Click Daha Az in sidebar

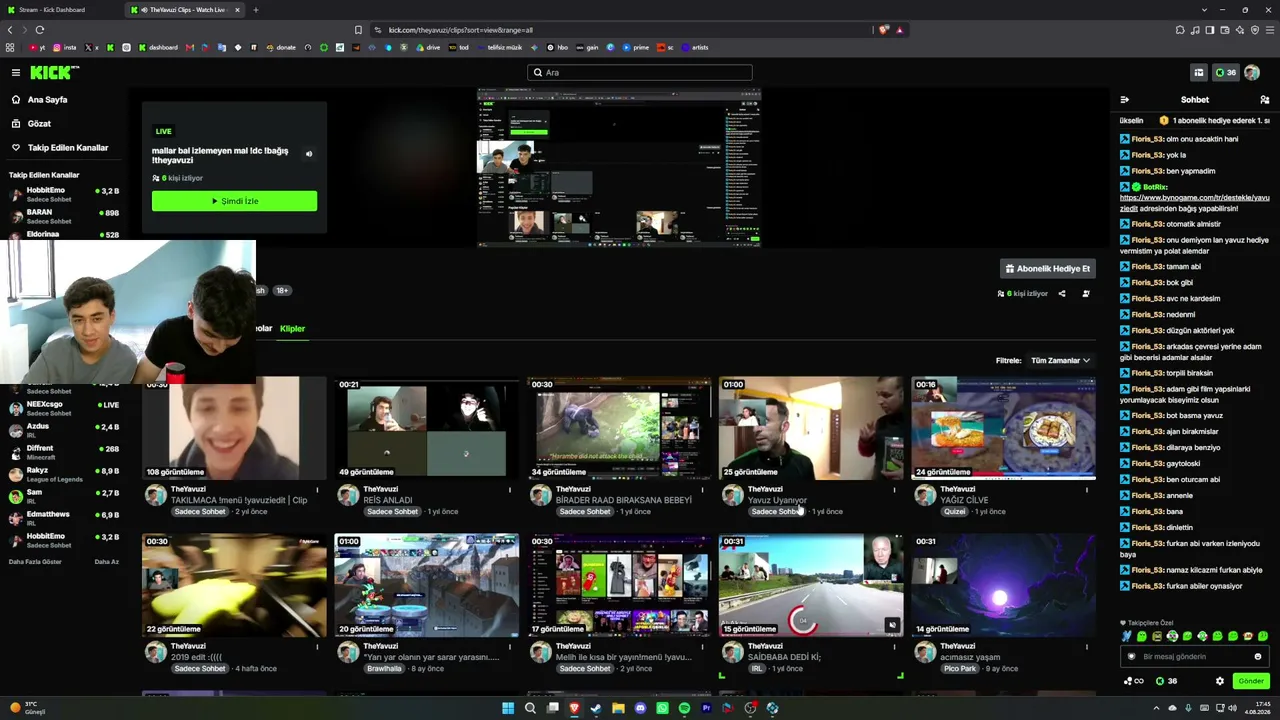point(106,562)
